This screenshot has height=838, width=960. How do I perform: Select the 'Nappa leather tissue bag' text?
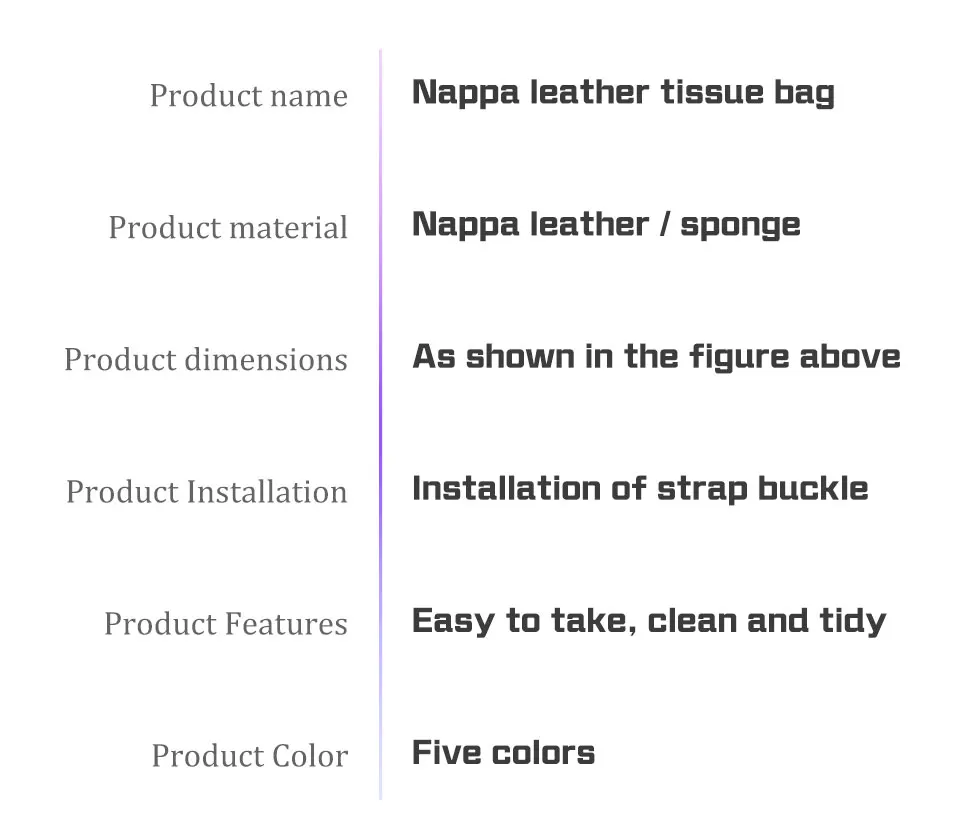(623, 94)
